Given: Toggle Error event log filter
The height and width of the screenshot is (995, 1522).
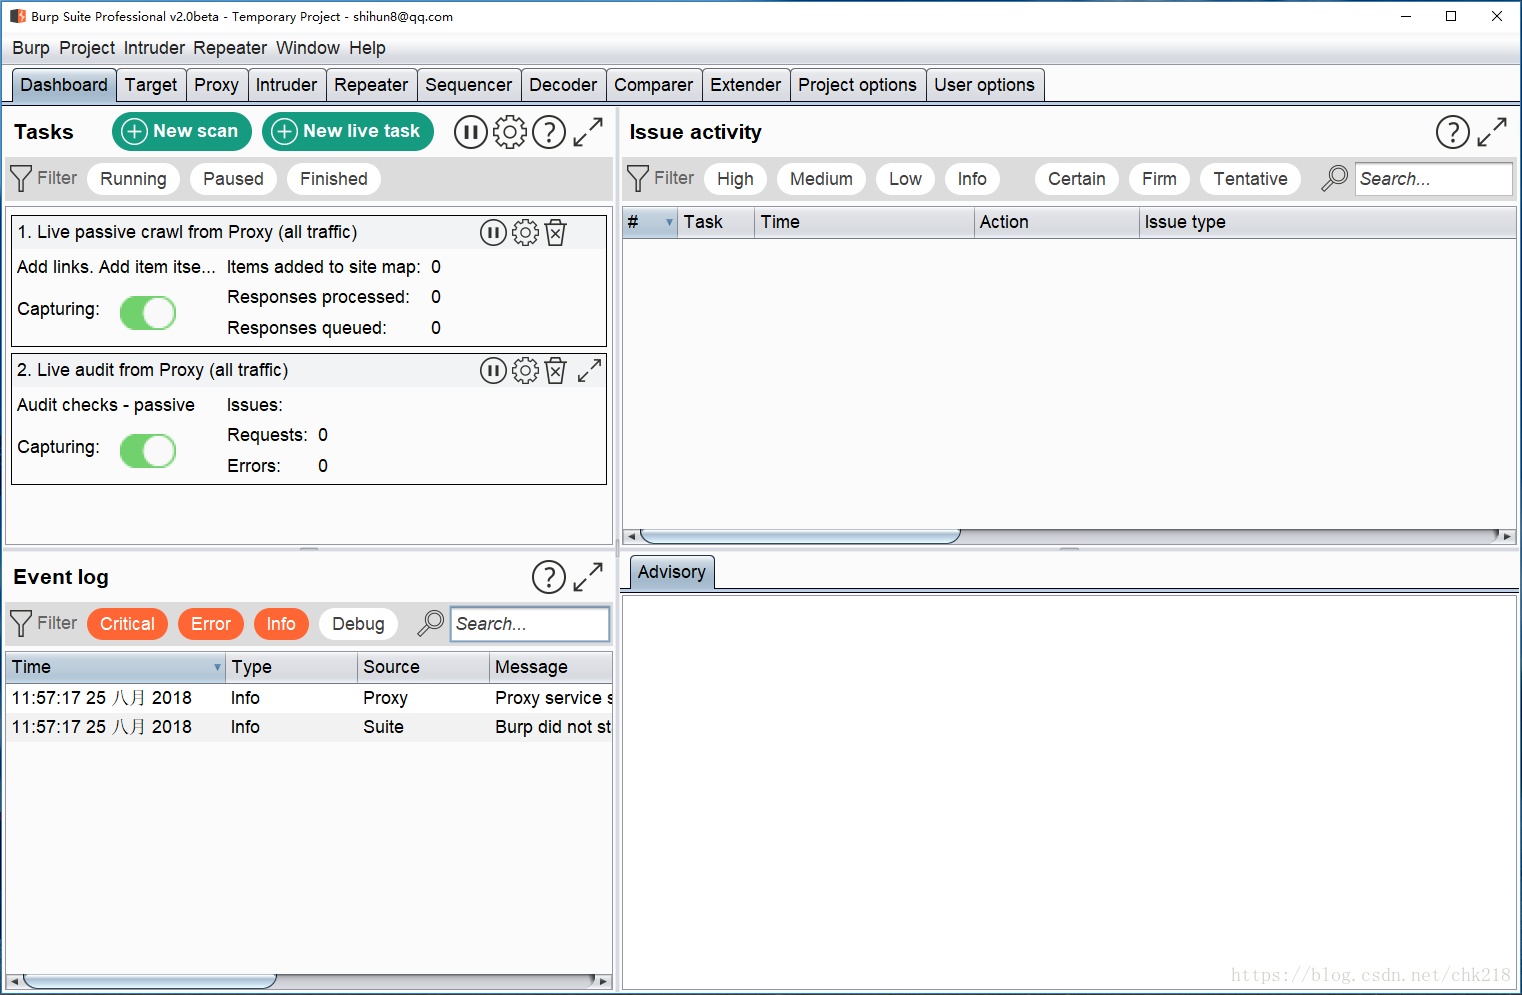Looking at the screenshot, I should click(211, 624).
